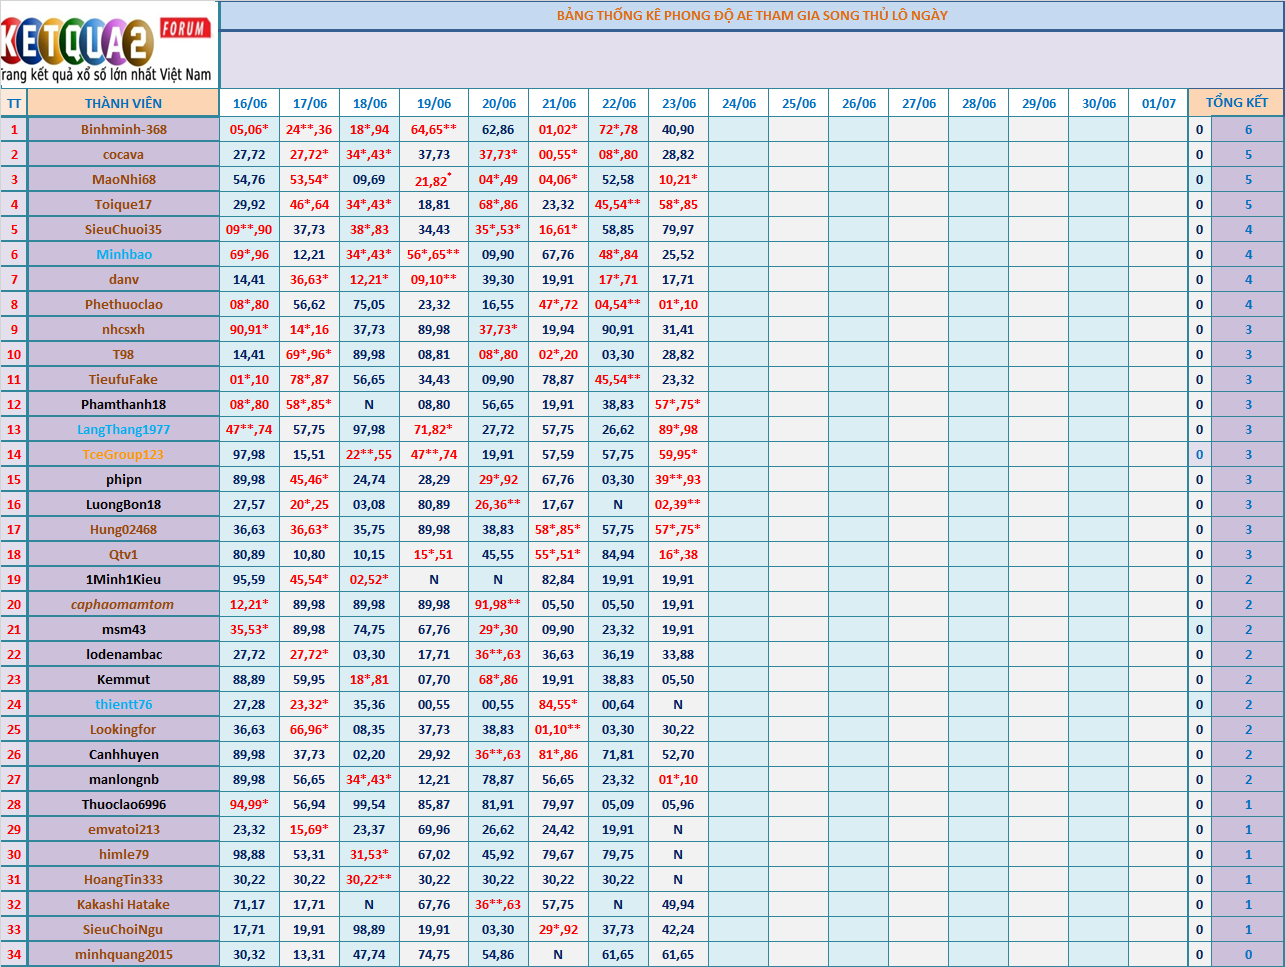Click the table title BẢNG THỐNG KÊ PHONG ĐỘ
Image resolution: width=1285 pixels, height=967 pixels.
[751, 15]
